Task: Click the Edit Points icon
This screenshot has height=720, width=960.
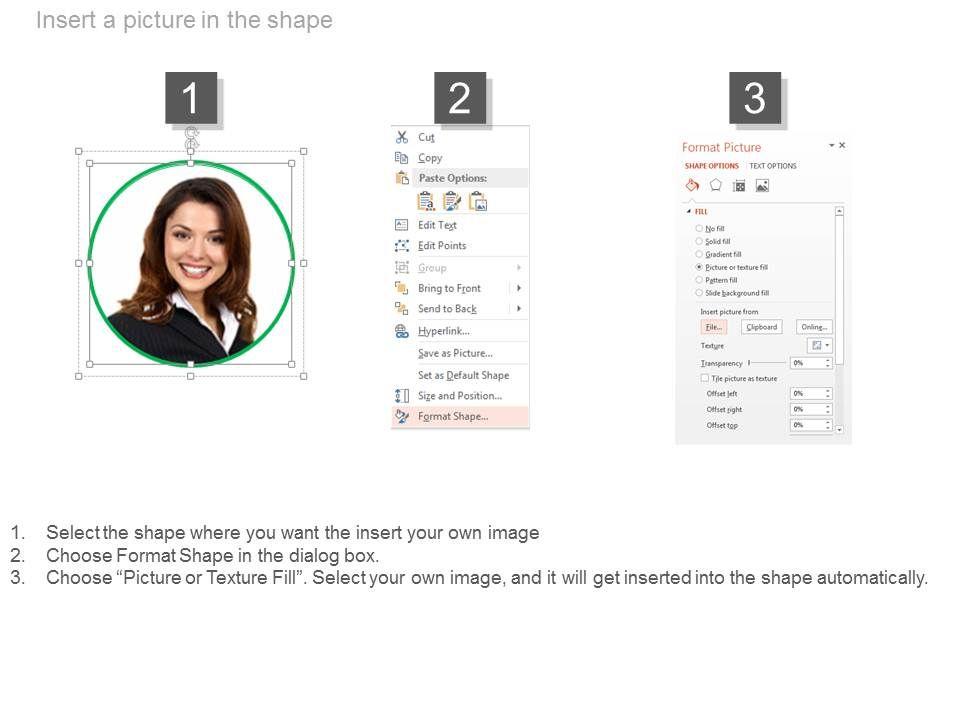Action: [402, 246]
